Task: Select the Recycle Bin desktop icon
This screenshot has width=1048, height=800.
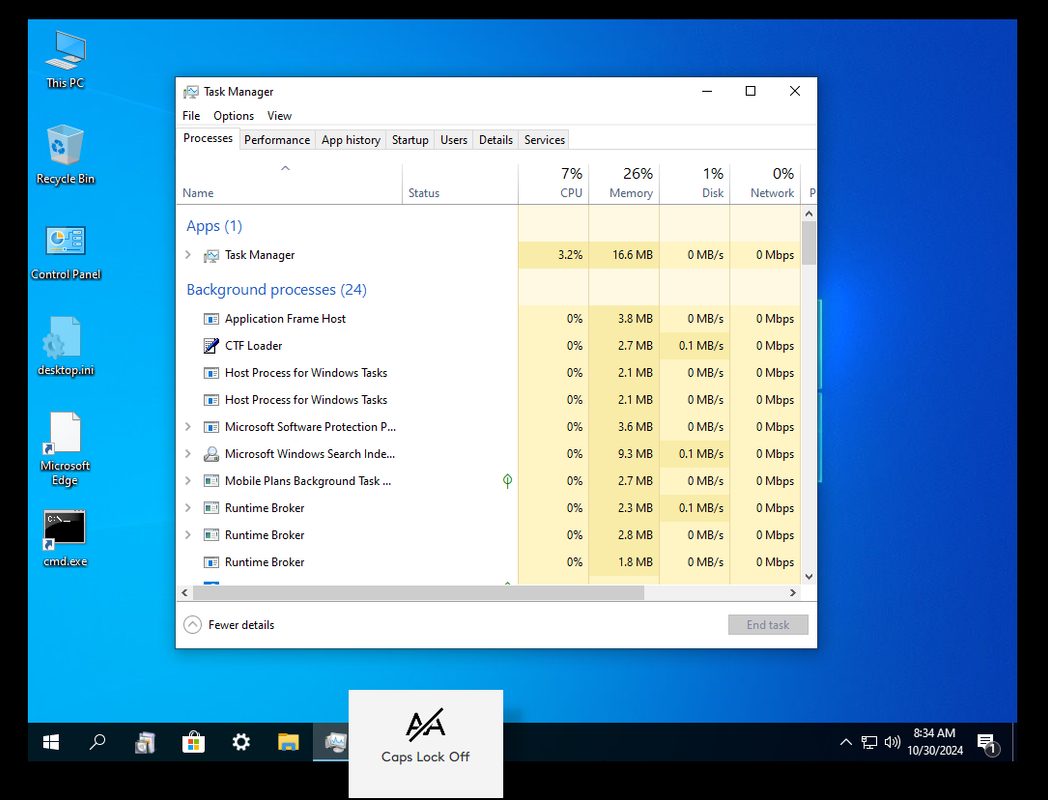Action: pos(66,155)
